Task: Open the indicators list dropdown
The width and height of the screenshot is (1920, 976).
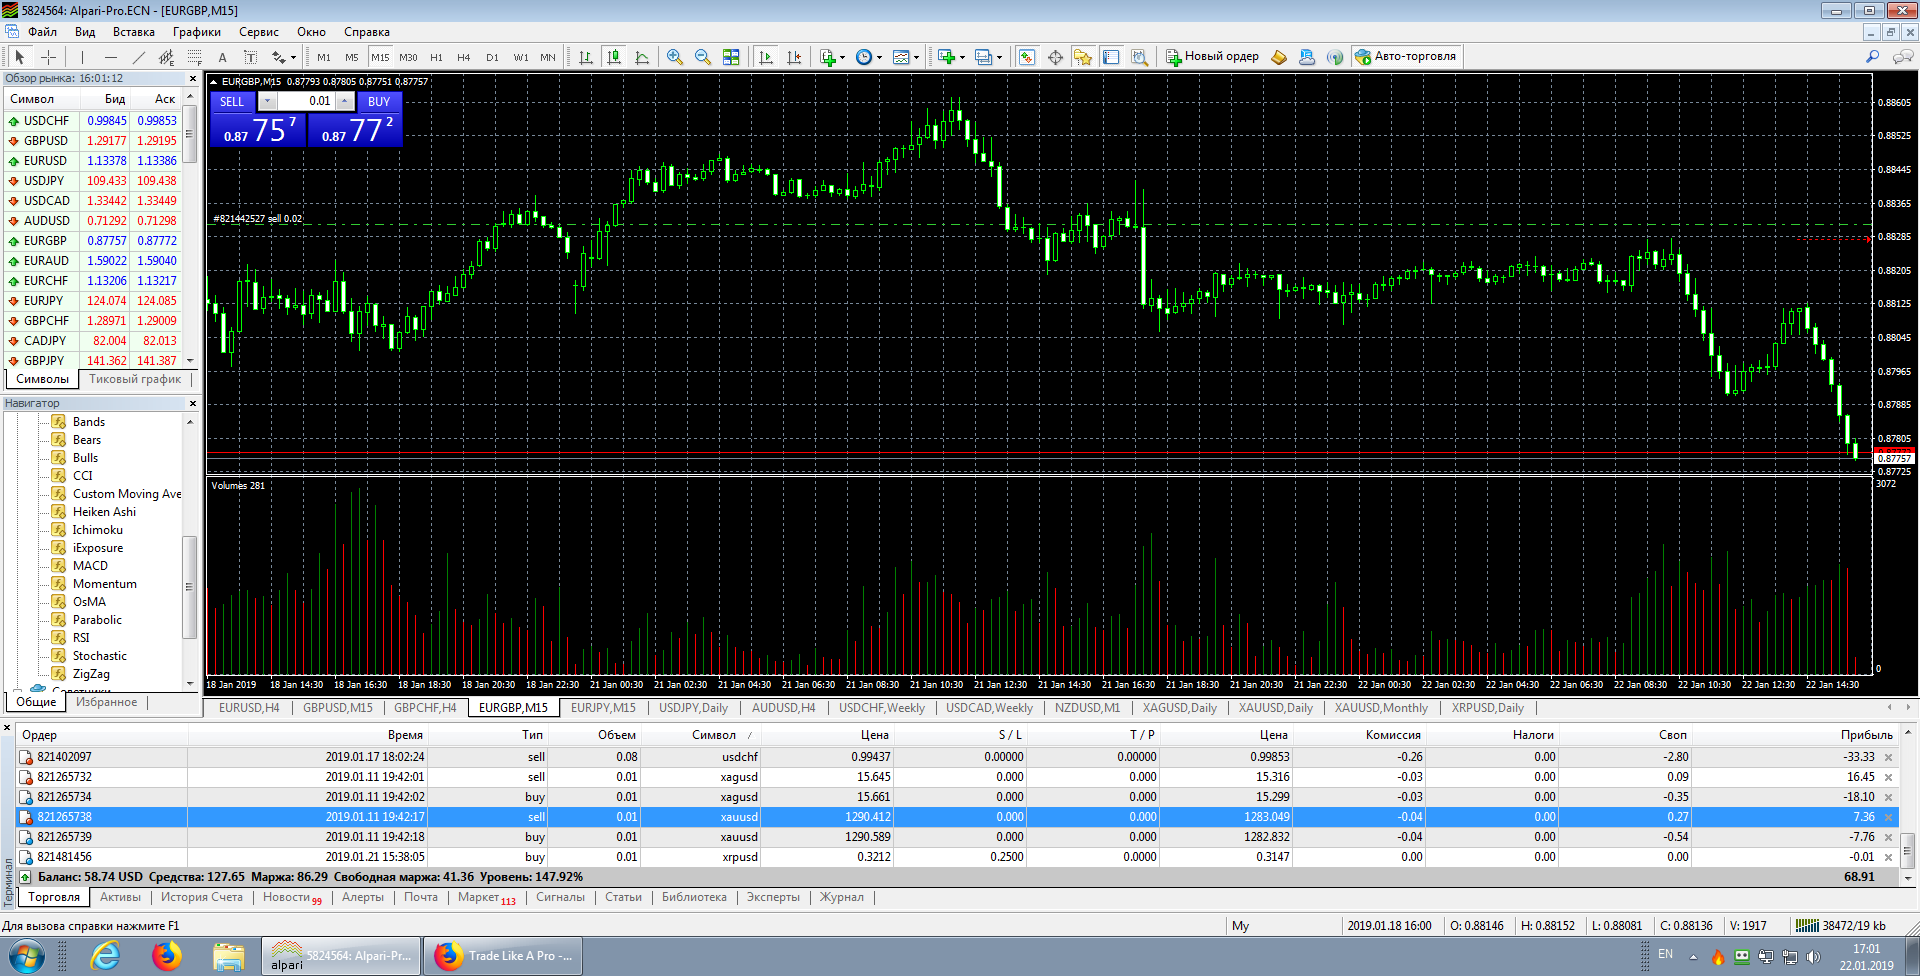Action: (x=843, y=57)
